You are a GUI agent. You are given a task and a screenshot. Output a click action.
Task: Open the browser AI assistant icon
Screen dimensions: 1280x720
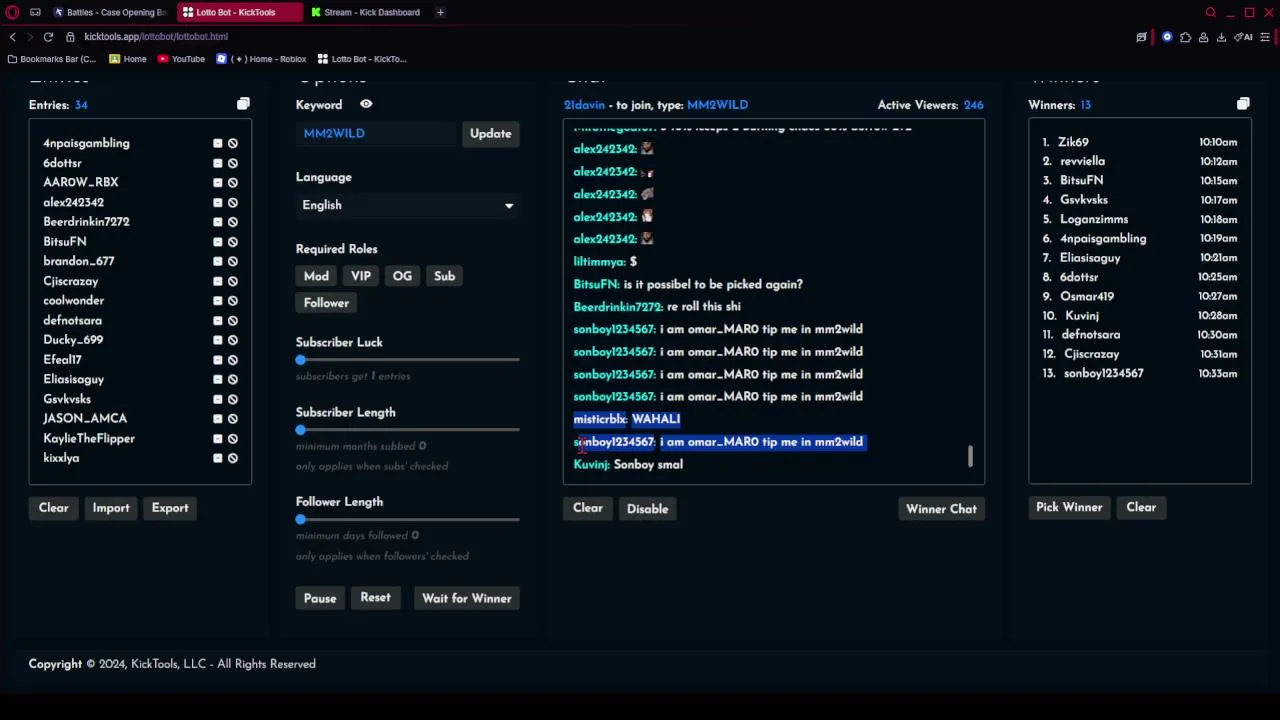1243,37
